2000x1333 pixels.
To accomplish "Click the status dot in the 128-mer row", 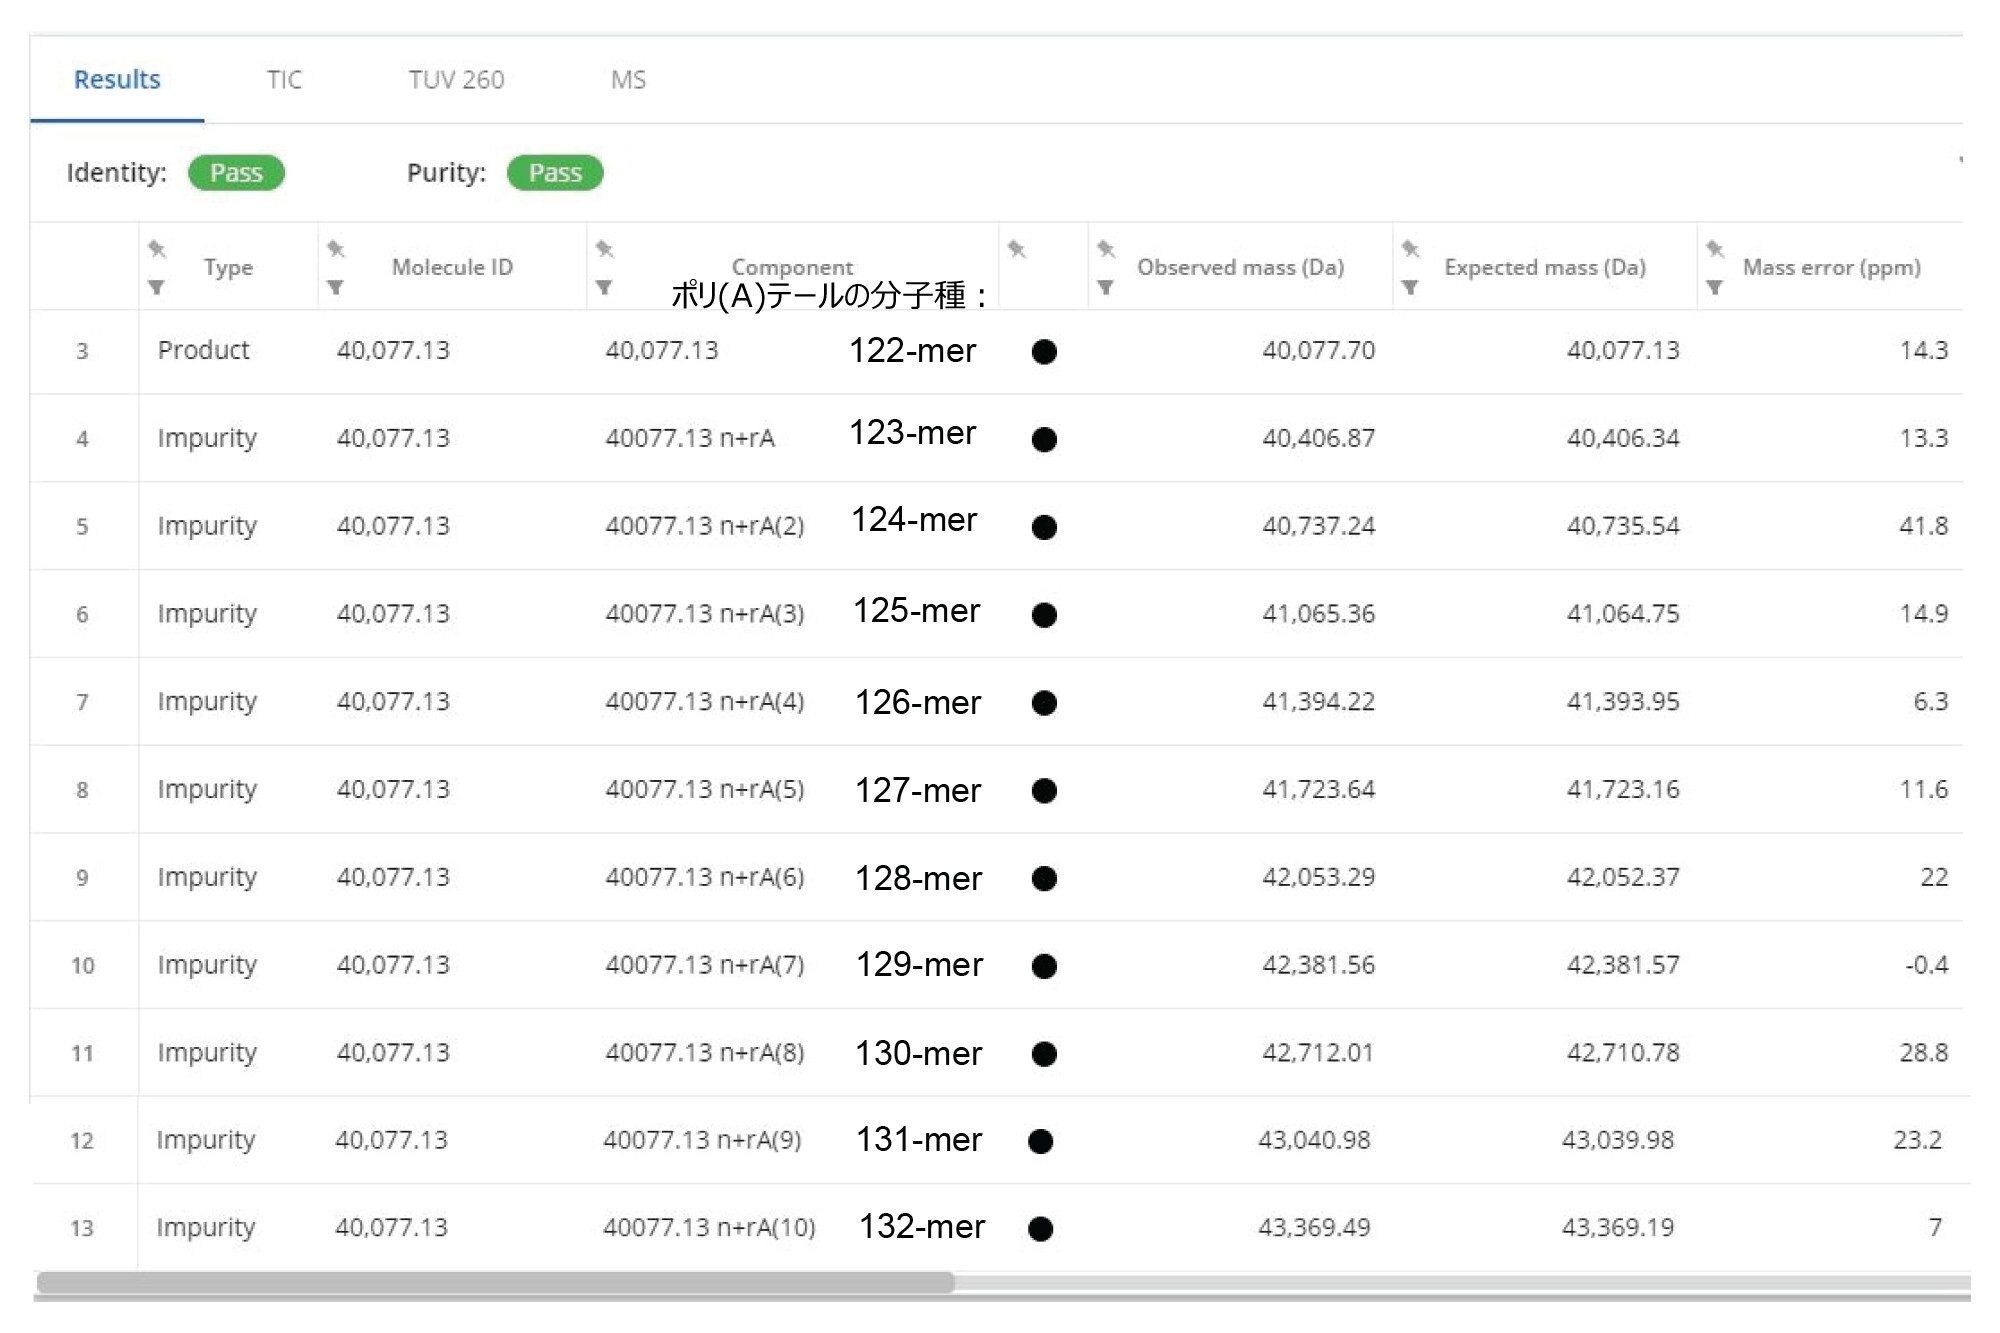I will [1044, 879].
